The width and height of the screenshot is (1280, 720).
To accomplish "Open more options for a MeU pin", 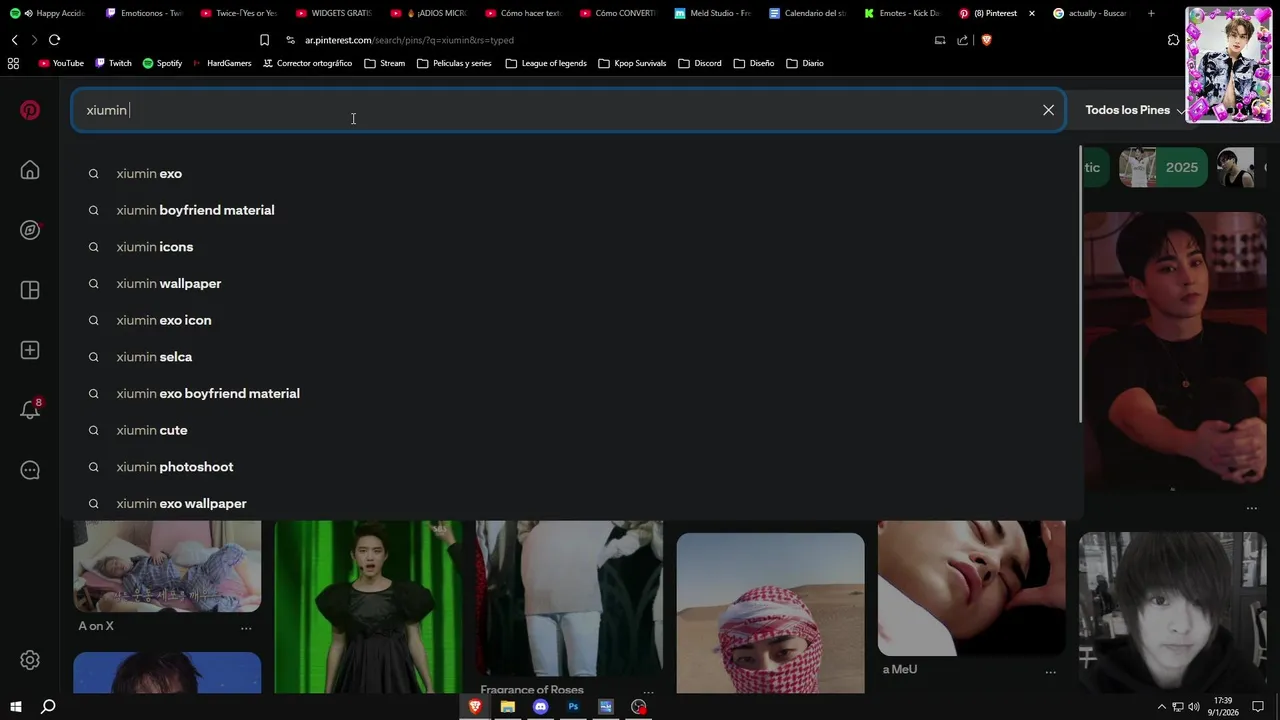I will pyautogui.click(x=1050, y=672).
